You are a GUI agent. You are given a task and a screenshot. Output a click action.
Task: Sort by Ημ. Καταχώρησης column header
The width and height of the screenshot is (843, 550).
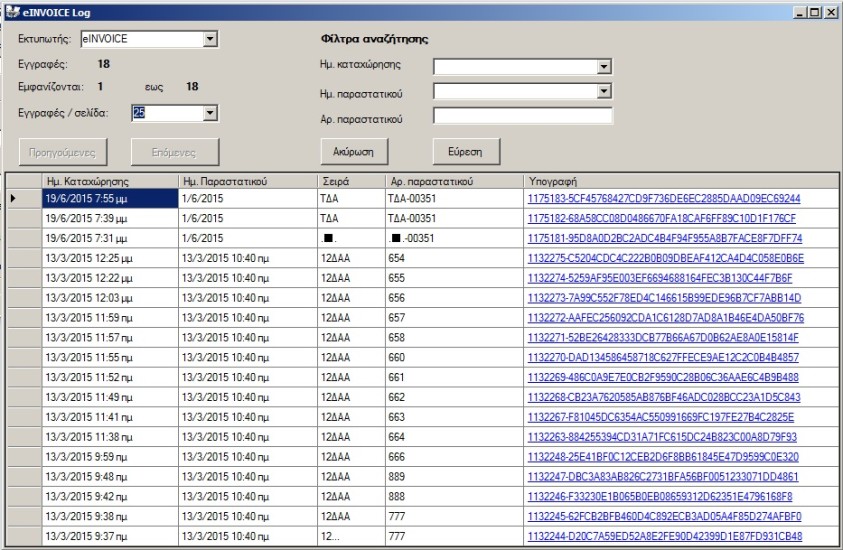pos(110,181)
